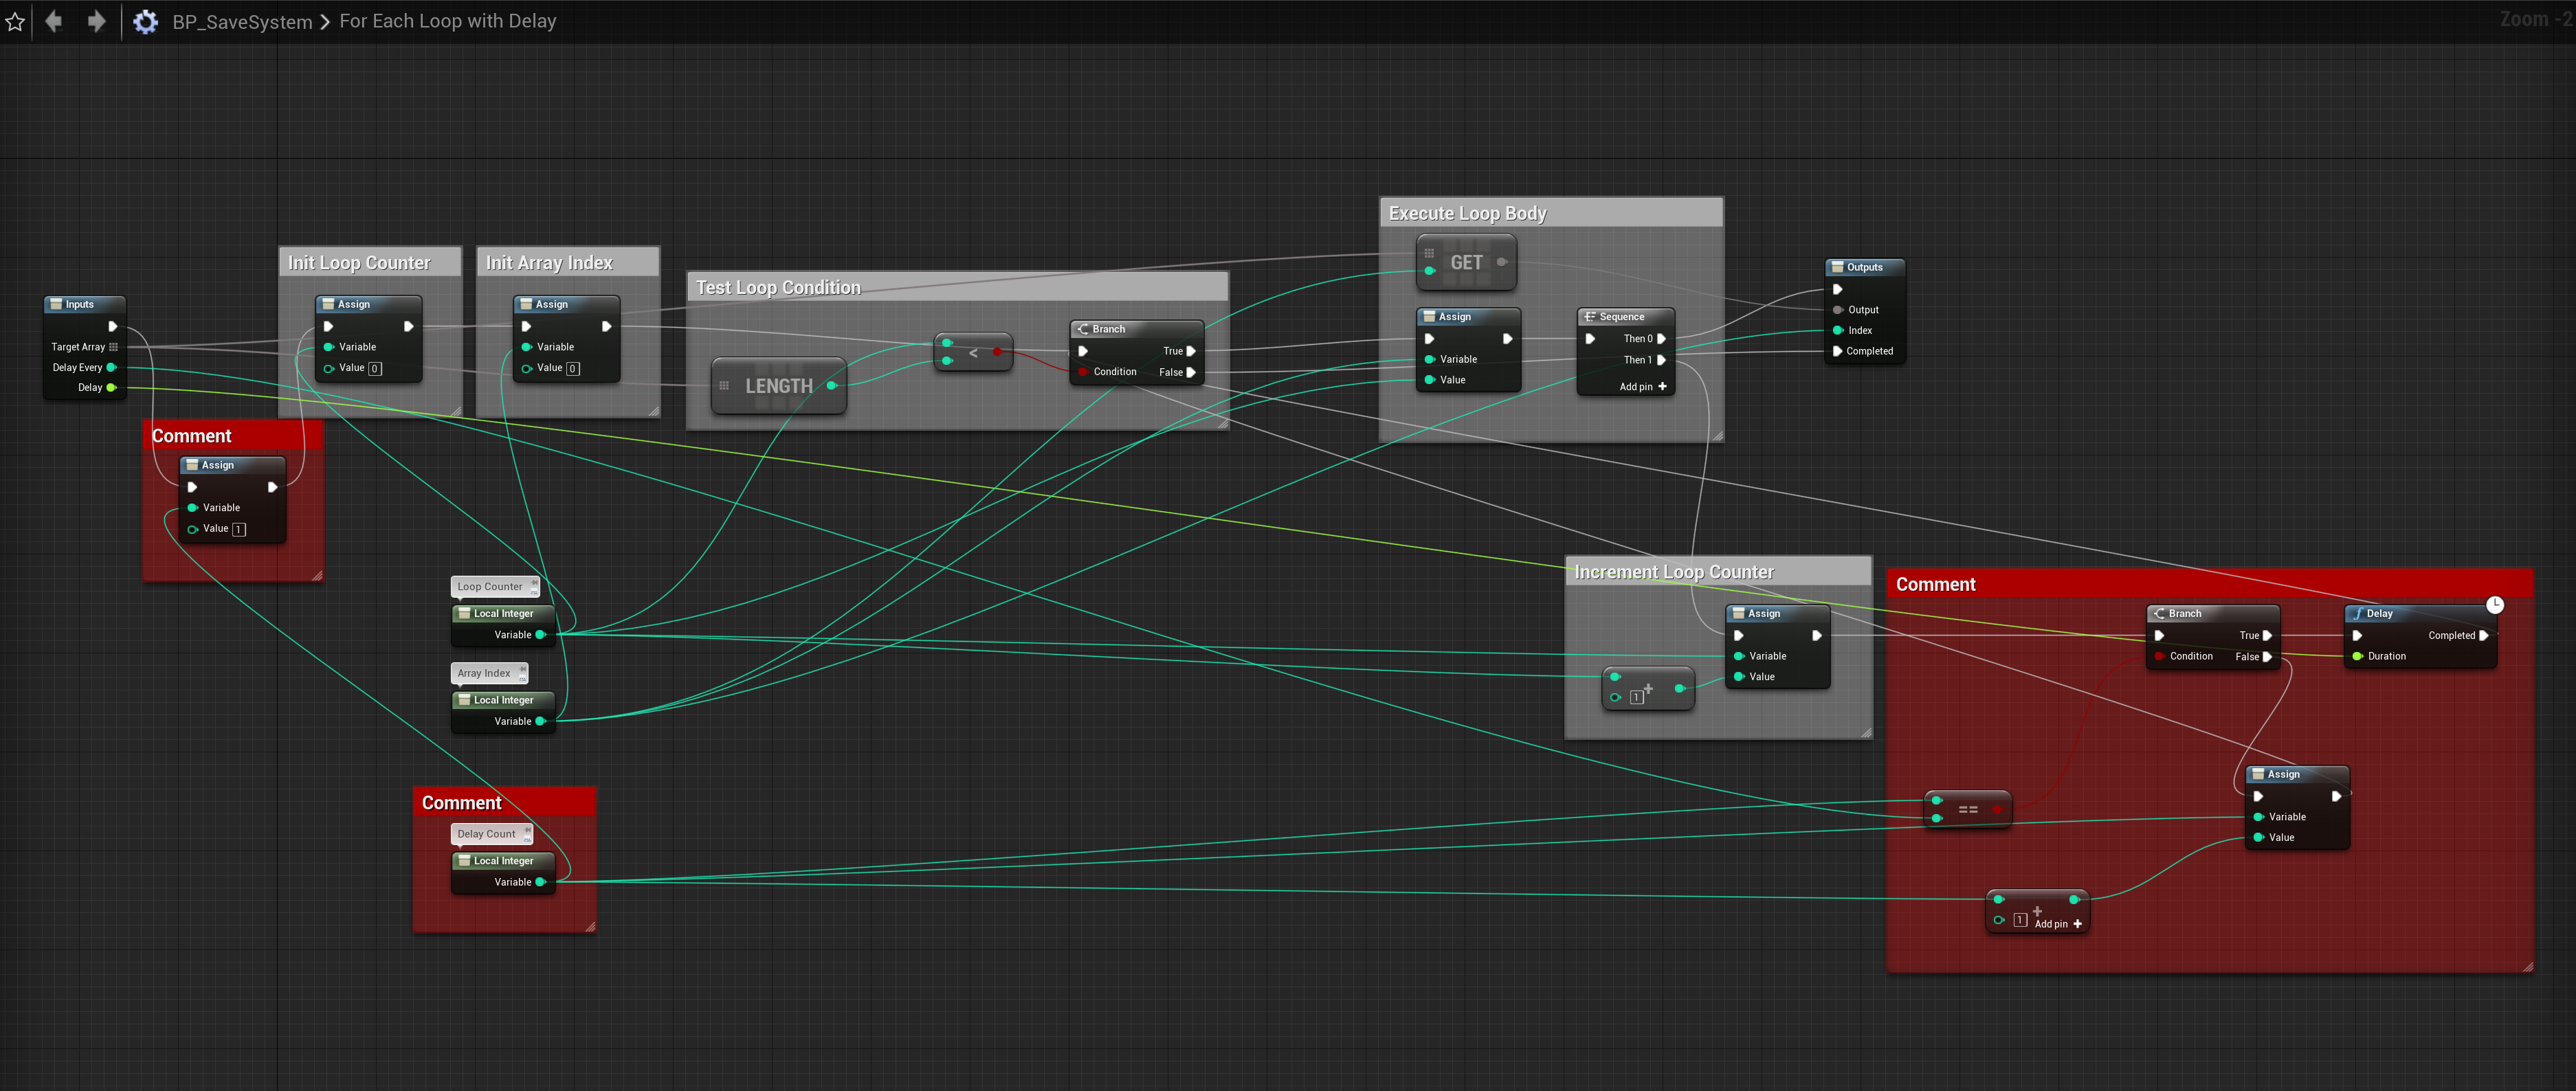Click the Delay Every pin on the Inputs node
The width and height of the screenshot is (2576, 1091).
click(x=111, y=367)
